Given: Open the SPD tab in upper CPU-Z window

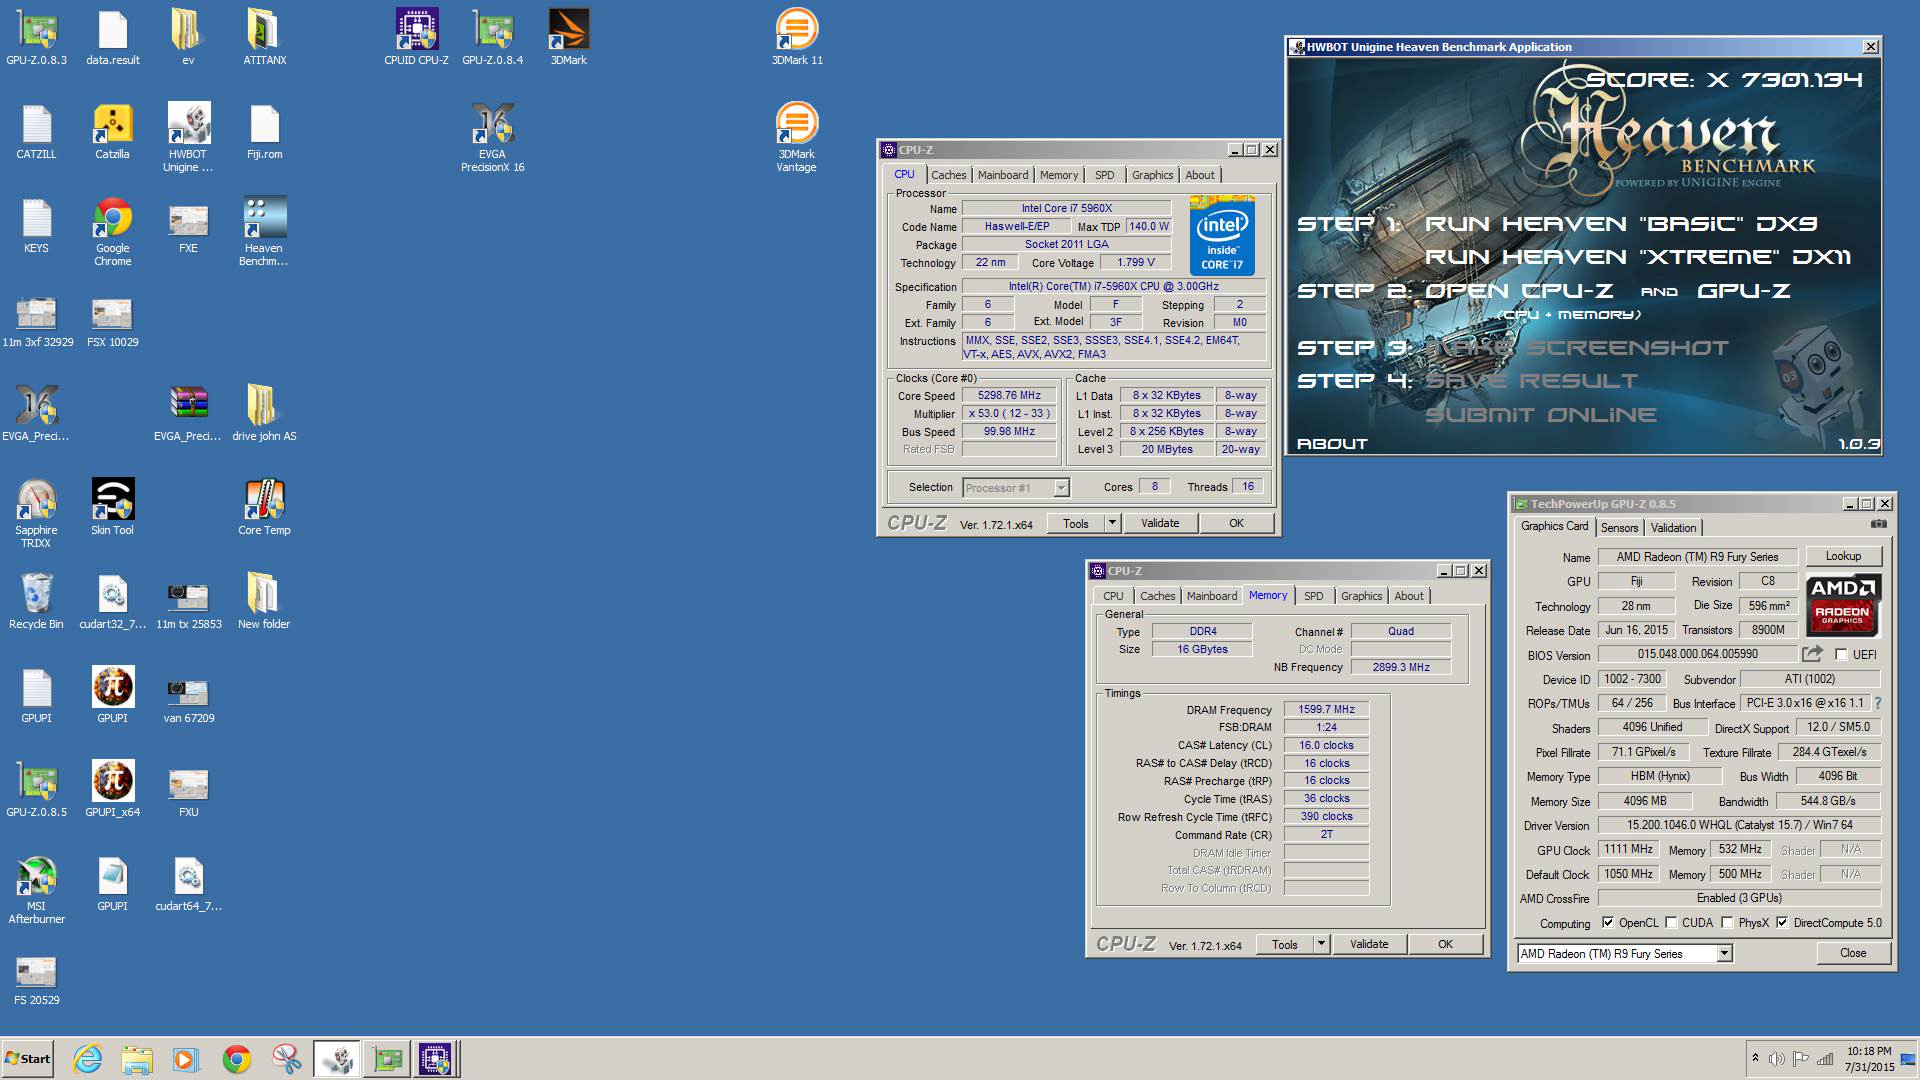Looking at the screenshot, I should [x=1104, y=175].
